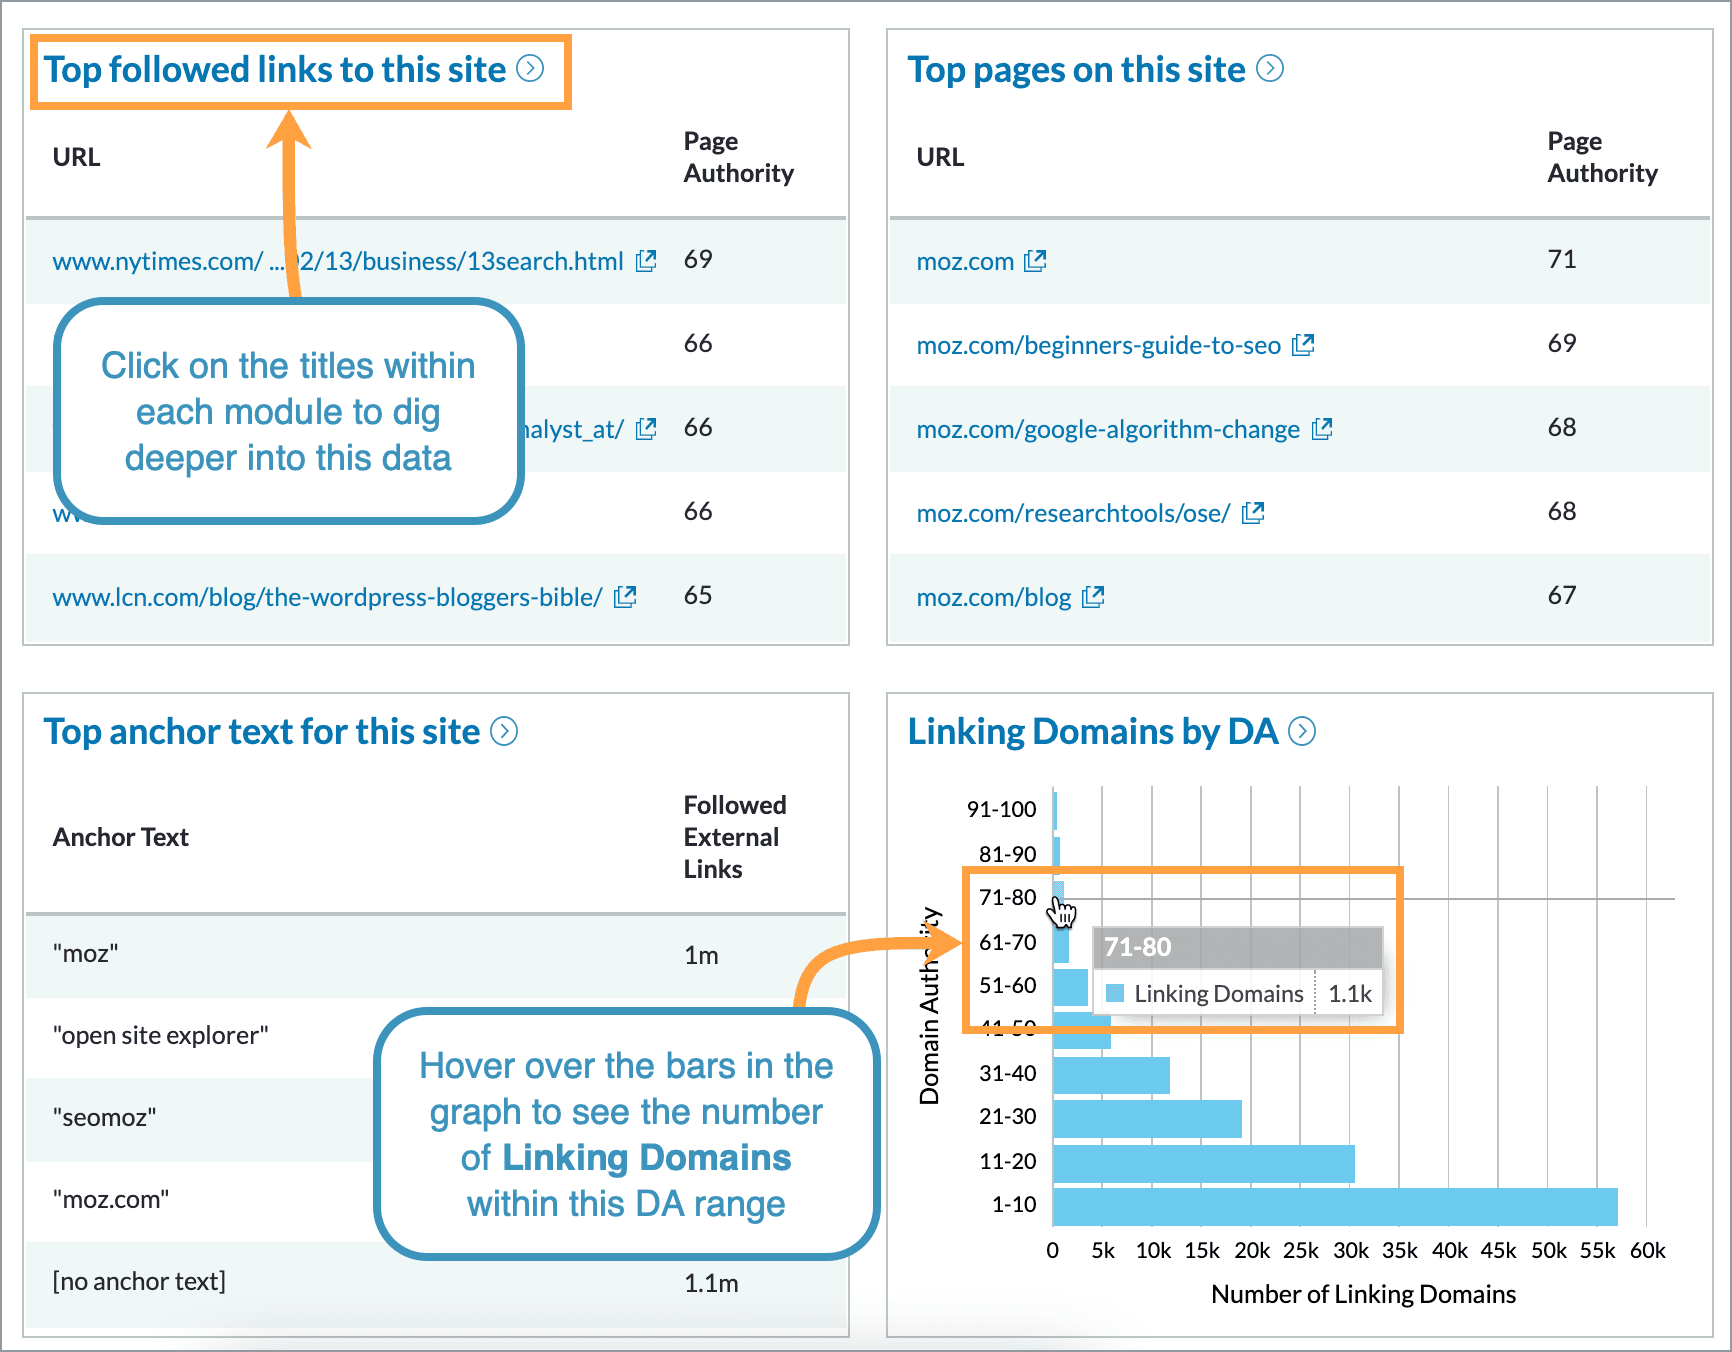1732x1352 pixels.
Task: Click the external link icon beside moz.com
Action: [x=1036, y=261]
